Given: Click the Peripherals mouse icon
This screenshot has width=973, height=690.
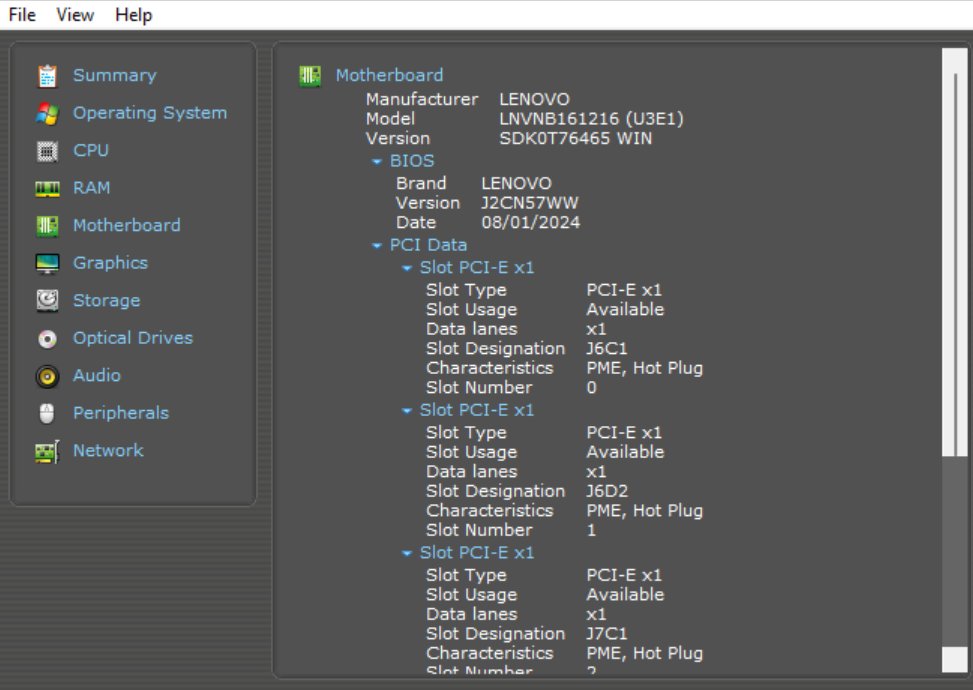Looking at the screenshot, I should click(x=47, y=414).
